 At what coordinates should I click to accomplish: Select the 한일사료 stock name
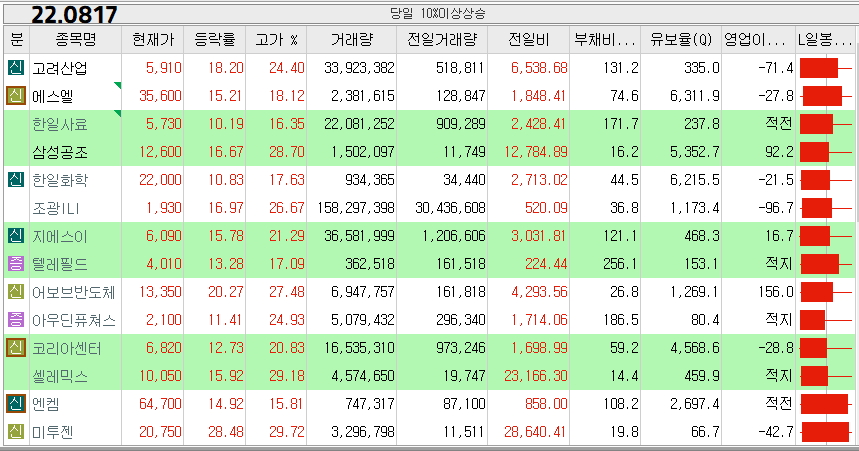[60, 124]
